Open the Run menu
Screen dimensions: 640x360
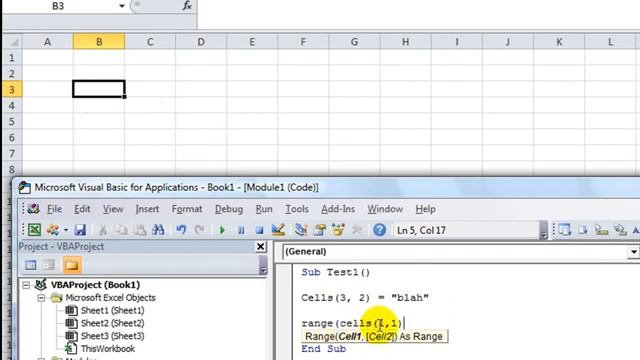[264, 209]
